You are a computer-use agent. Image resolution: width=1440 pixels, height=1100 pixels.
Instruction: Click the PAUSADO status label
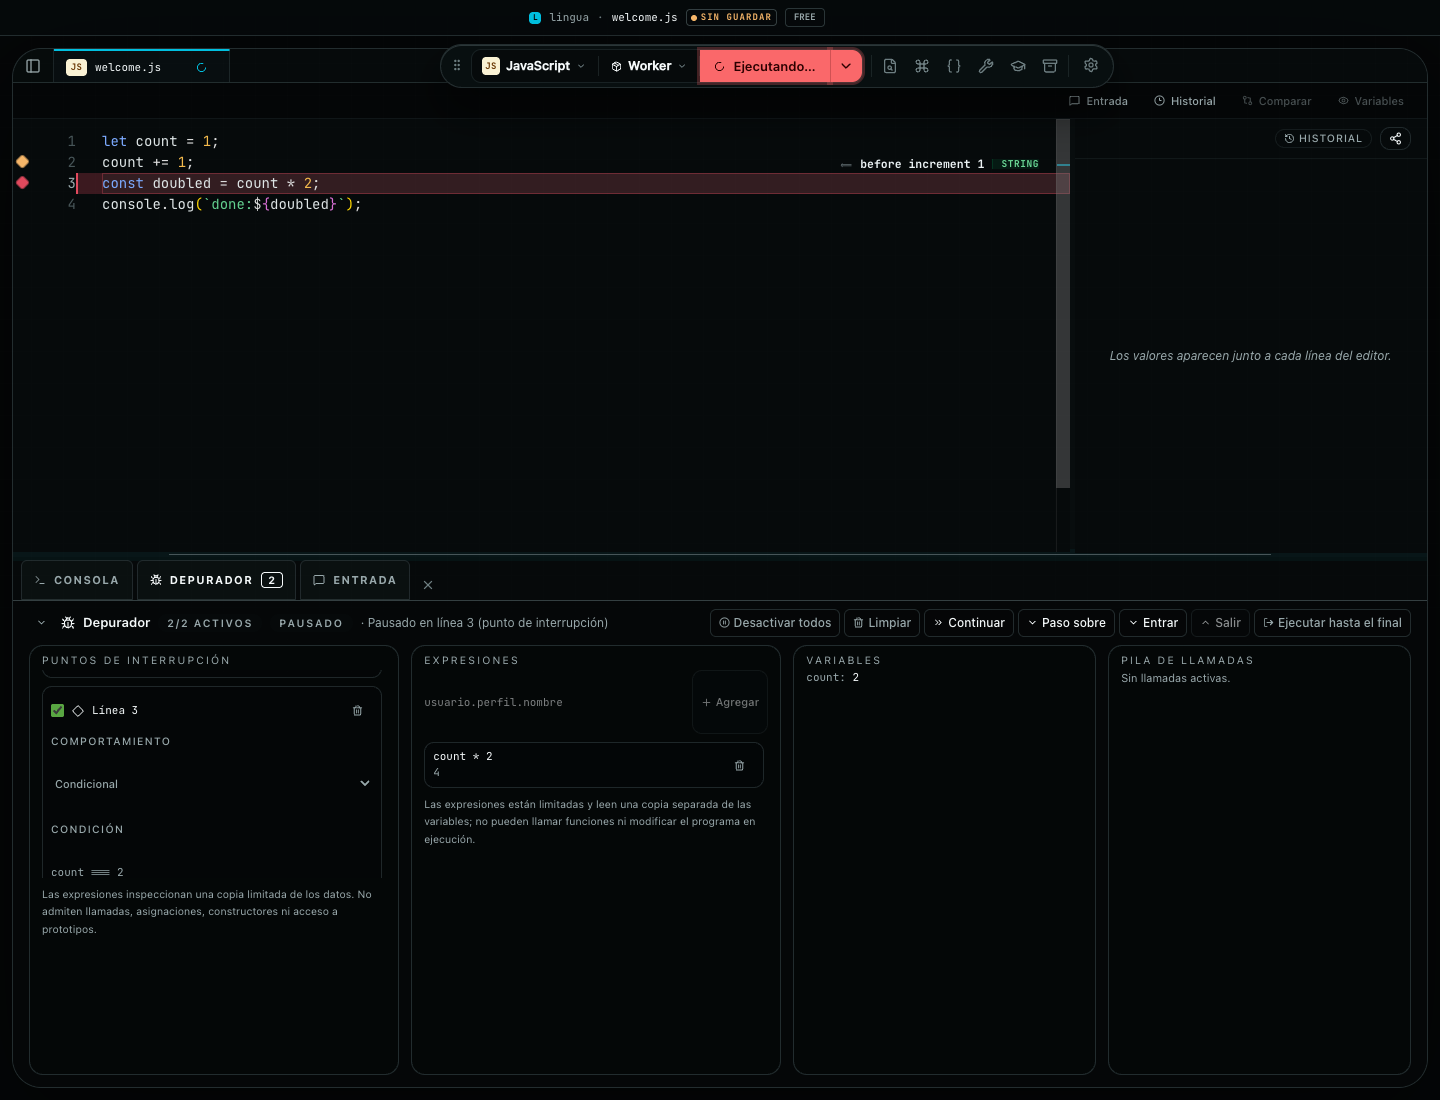point(310,623)
